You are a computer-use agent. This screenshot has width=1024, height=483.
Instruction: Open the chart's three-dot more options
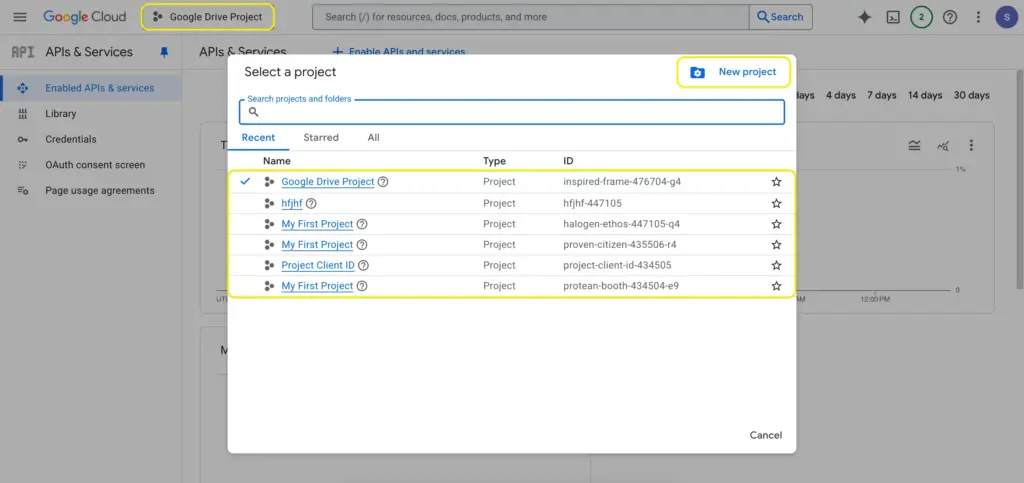972,145
